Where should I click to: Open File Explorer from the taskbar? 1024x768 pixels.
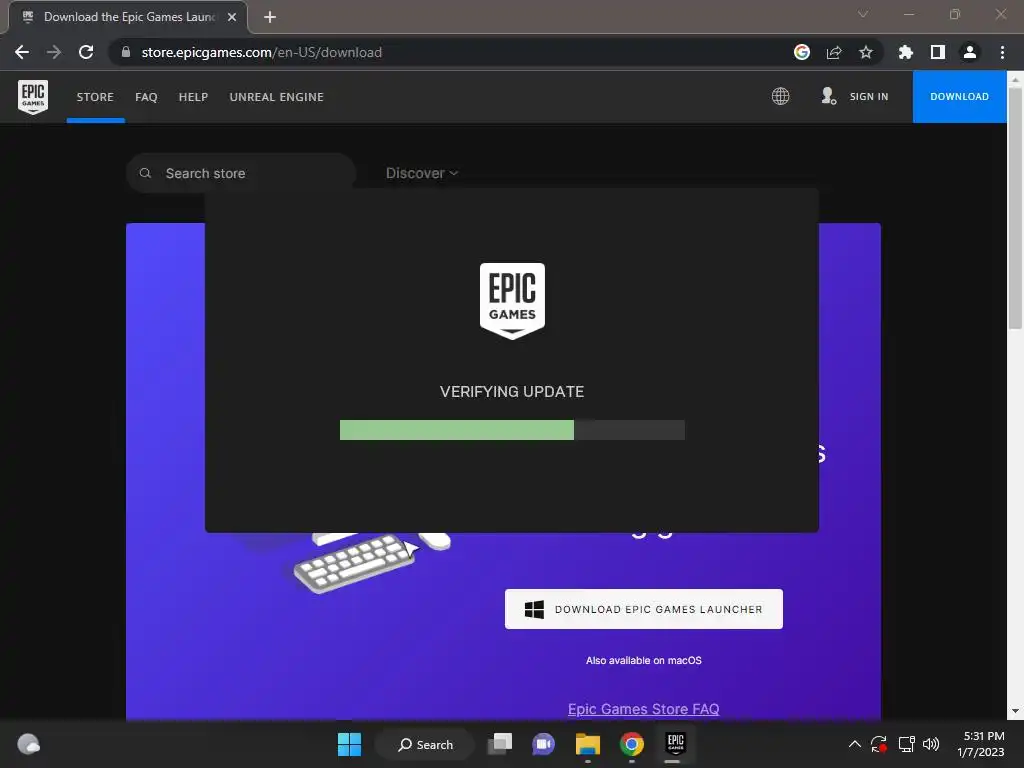coord(588,744)
